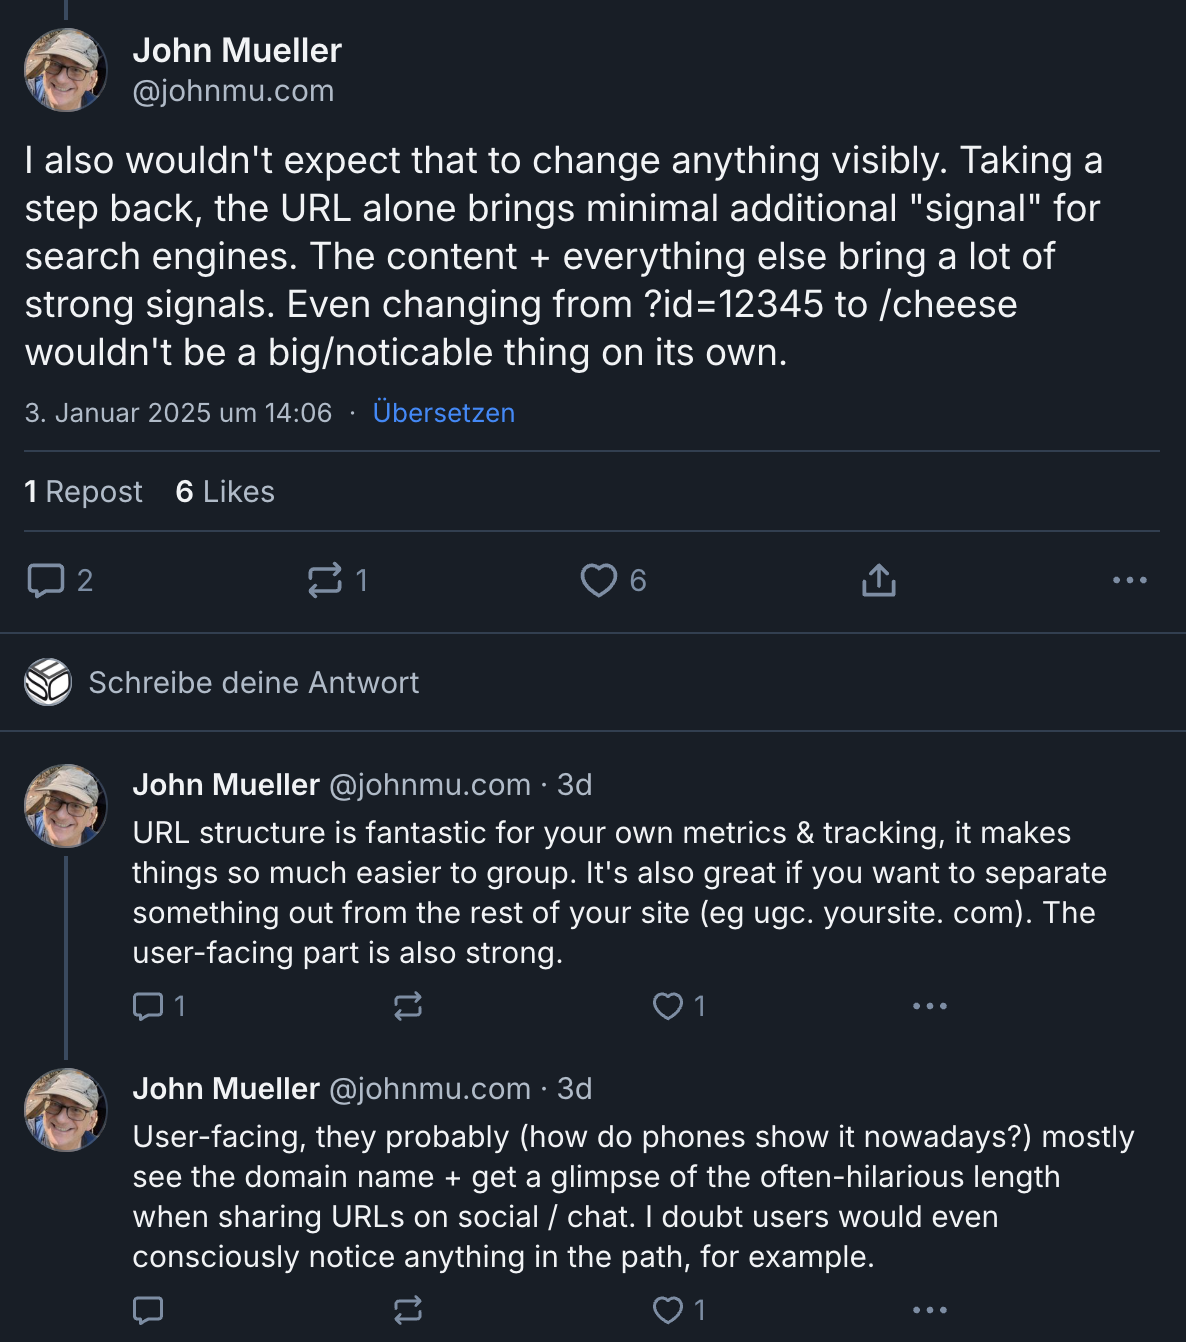Like the URL structure reply
Image resolution: width=1186 pixels, height=1342 pixels.
tap(668, 1006)
